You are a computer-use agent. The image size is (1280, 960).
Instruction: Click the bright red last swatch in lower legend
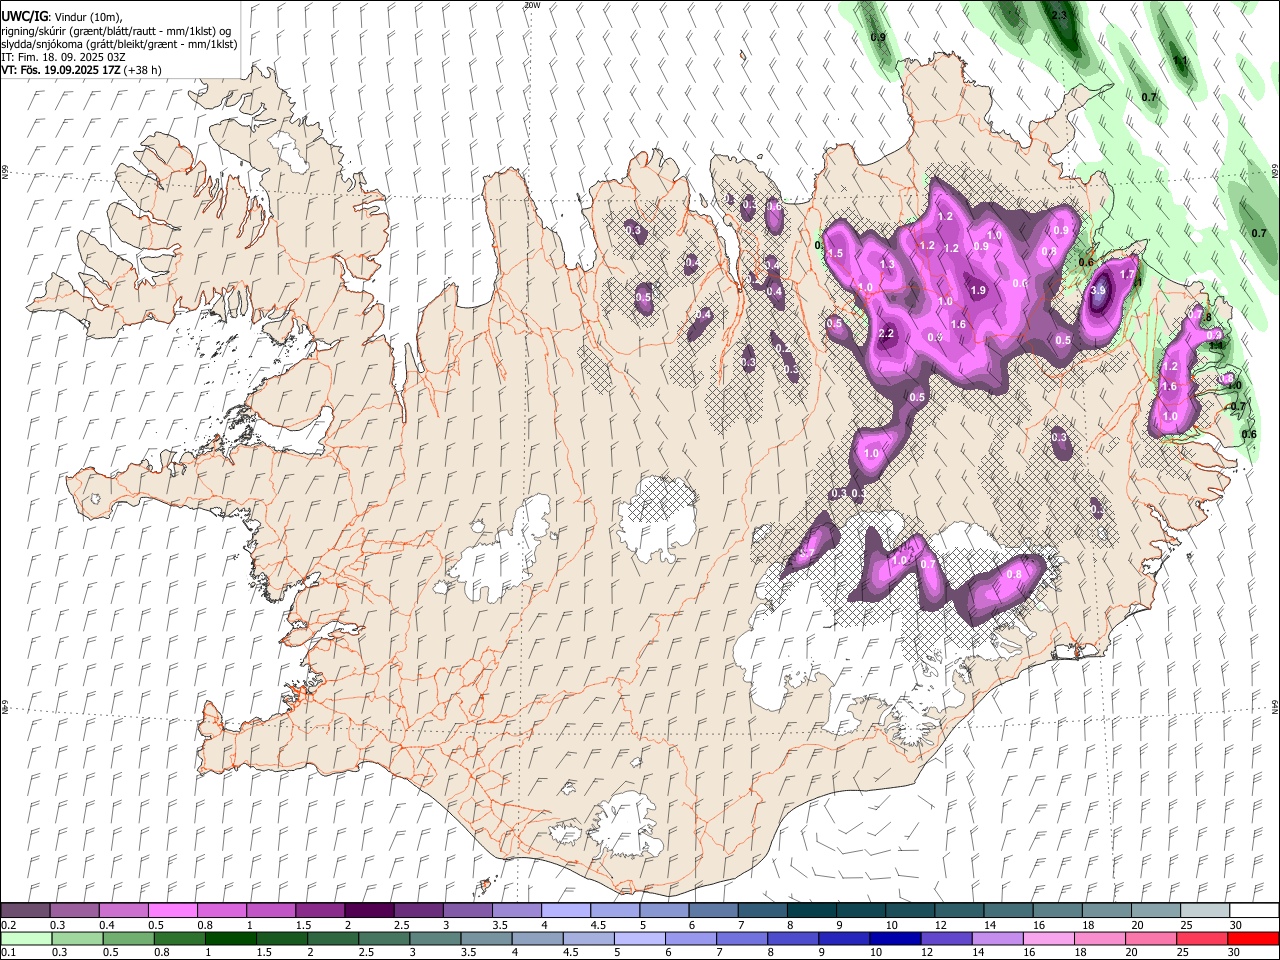[1255, 939]
